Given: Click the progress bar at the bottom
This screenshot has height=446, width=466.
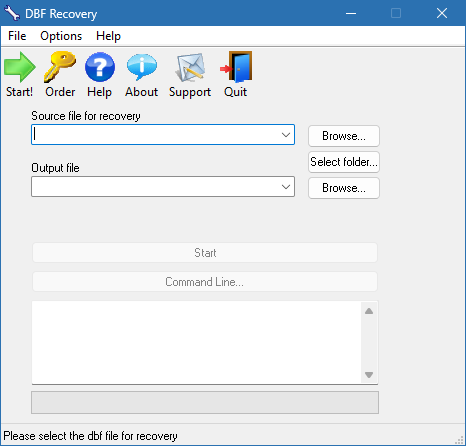Looking at the screenshot, I should [x=205, y=403].
